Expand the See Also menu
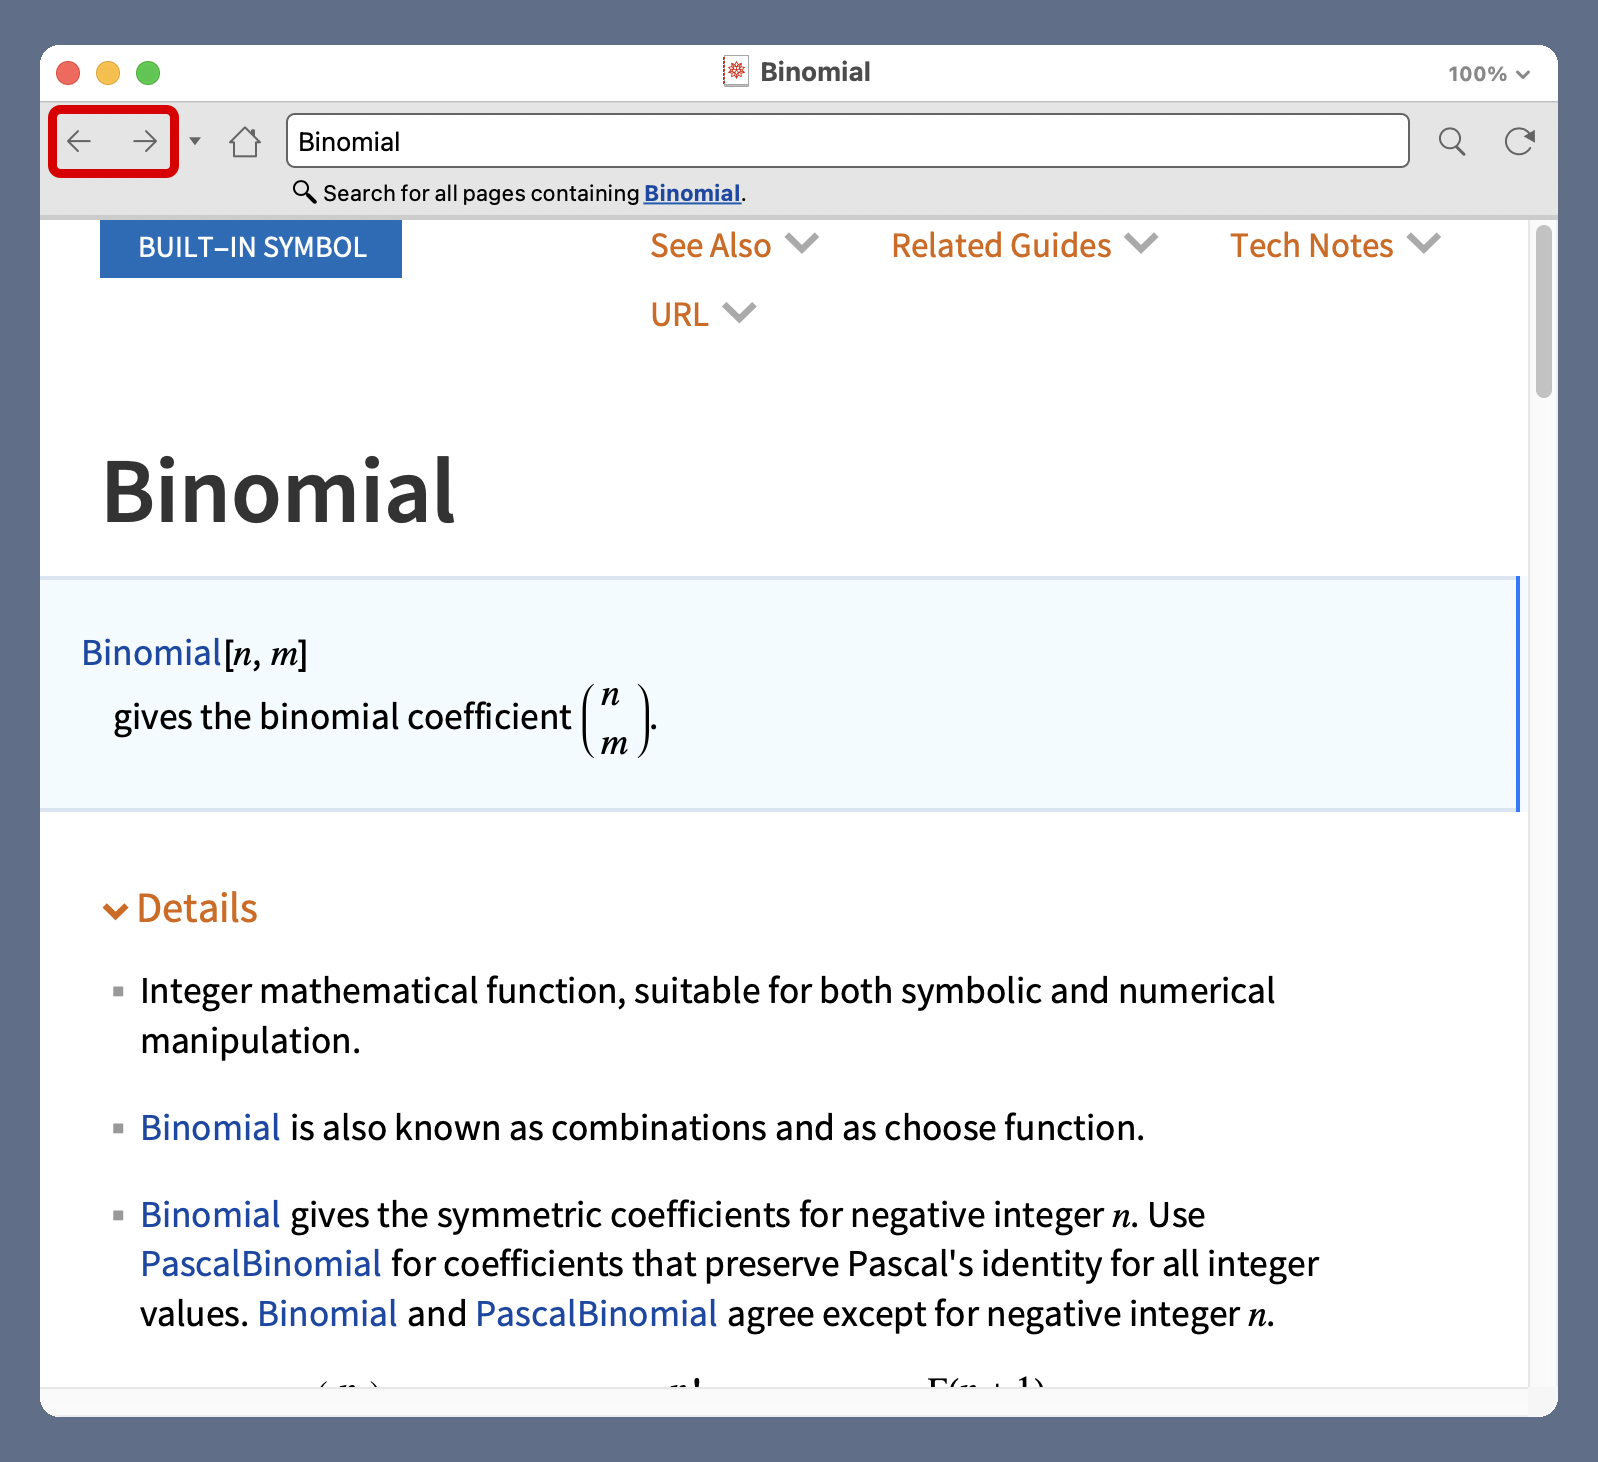Viewport: 1598px width, 1462px height. (734, 246)
